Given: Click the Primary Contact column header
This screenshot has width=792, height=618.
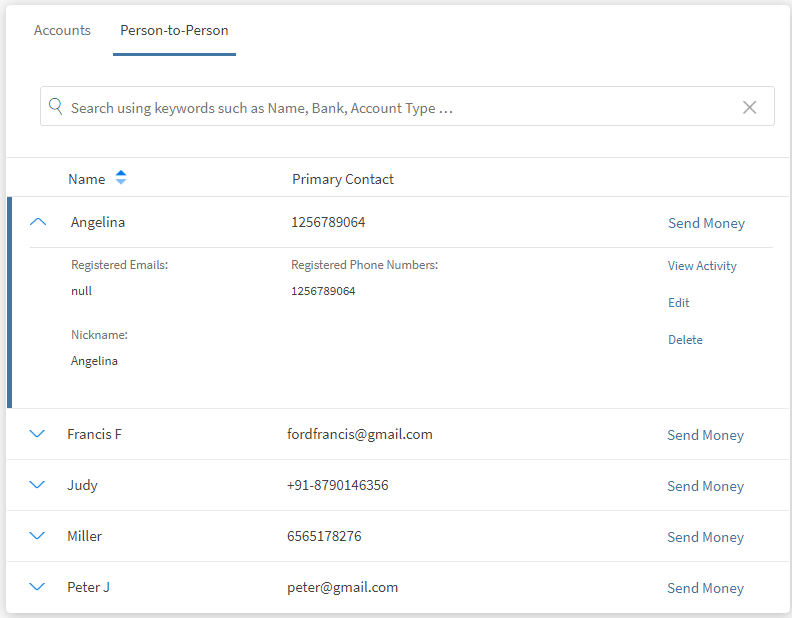Looking at the screenshot, I should [x=343, y=179].
